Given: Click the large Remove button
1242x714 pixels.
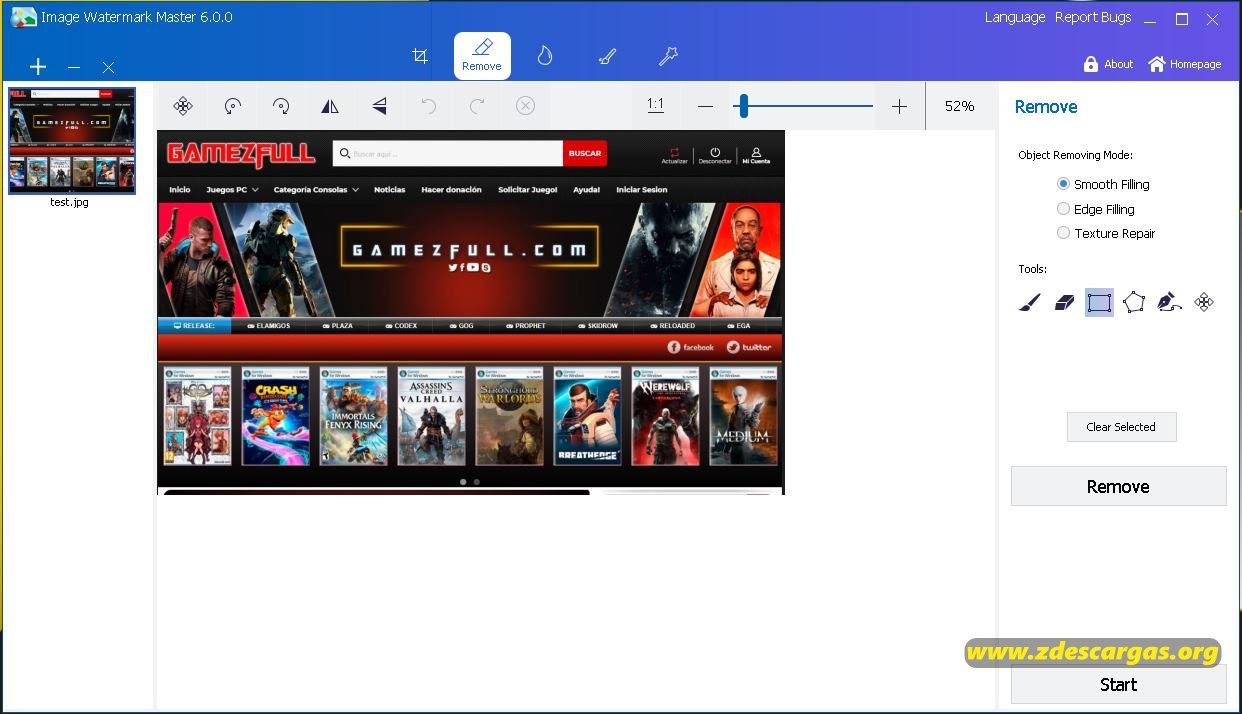Looking at the screenshot, I should pos(1118,486).
